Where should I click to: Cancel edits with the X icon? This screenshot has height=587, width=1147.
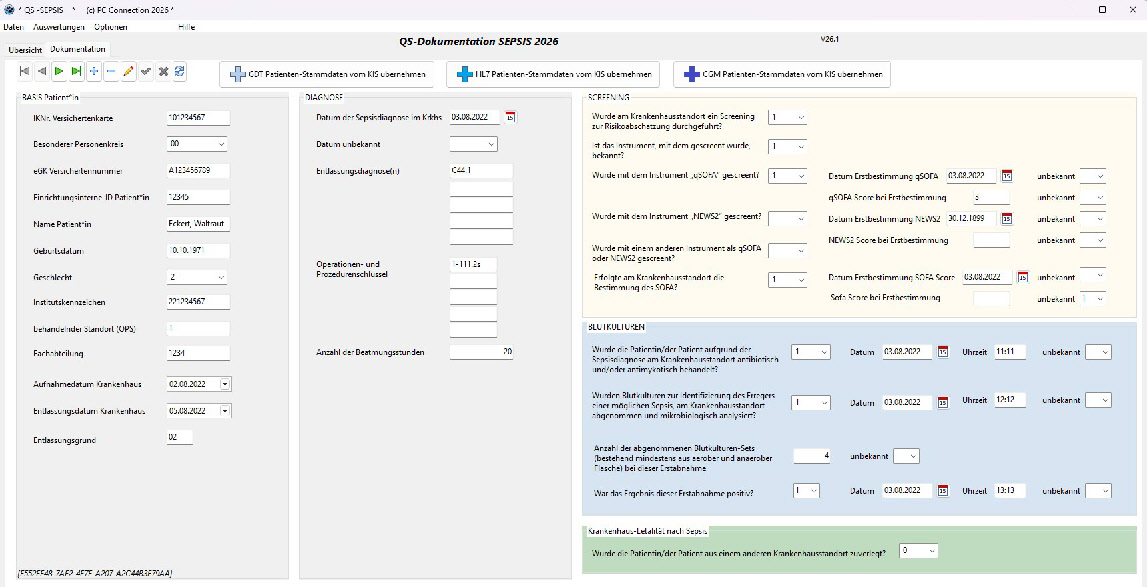(x=163, y=71)
